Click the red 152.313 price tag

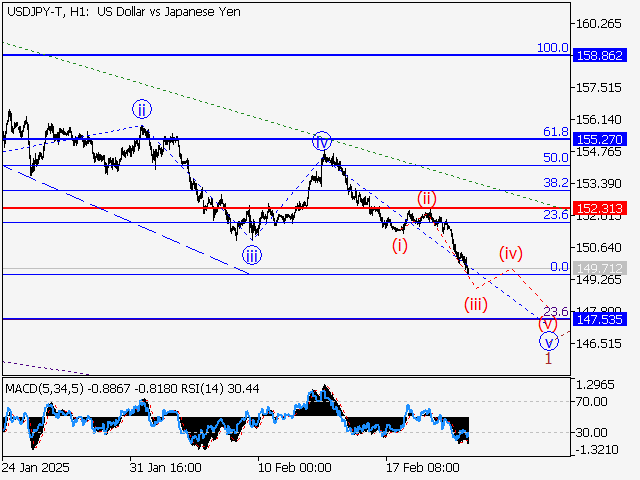click(x=600, y=208)
